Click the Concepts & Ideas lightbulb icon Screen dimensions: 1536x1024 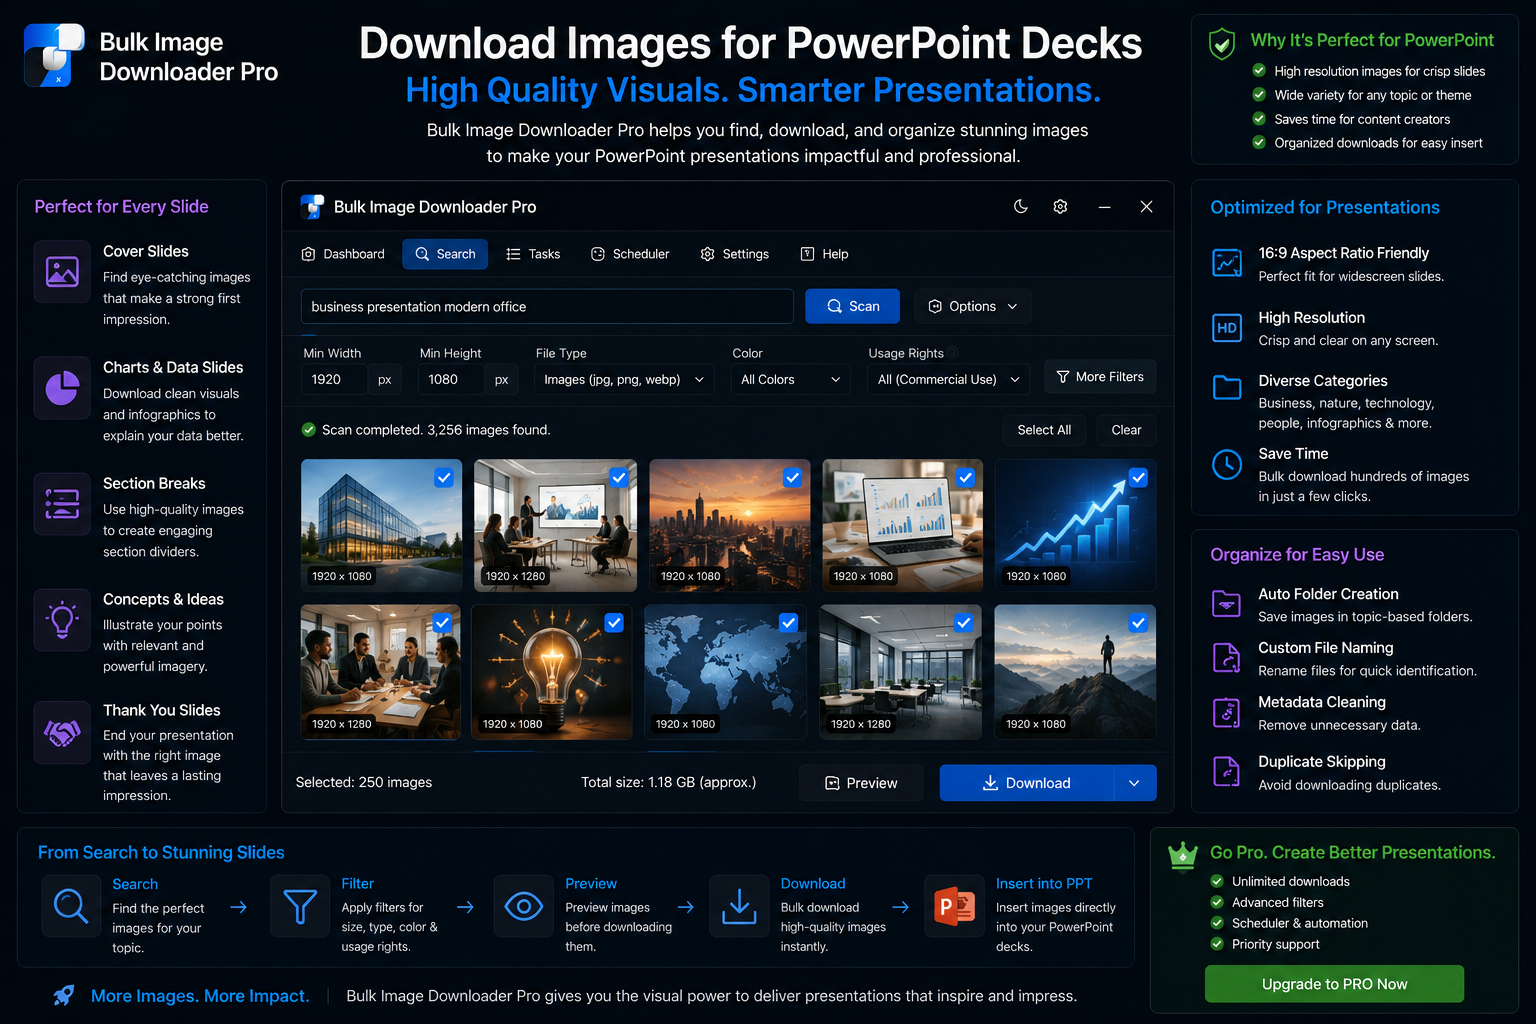pos(62,620)
